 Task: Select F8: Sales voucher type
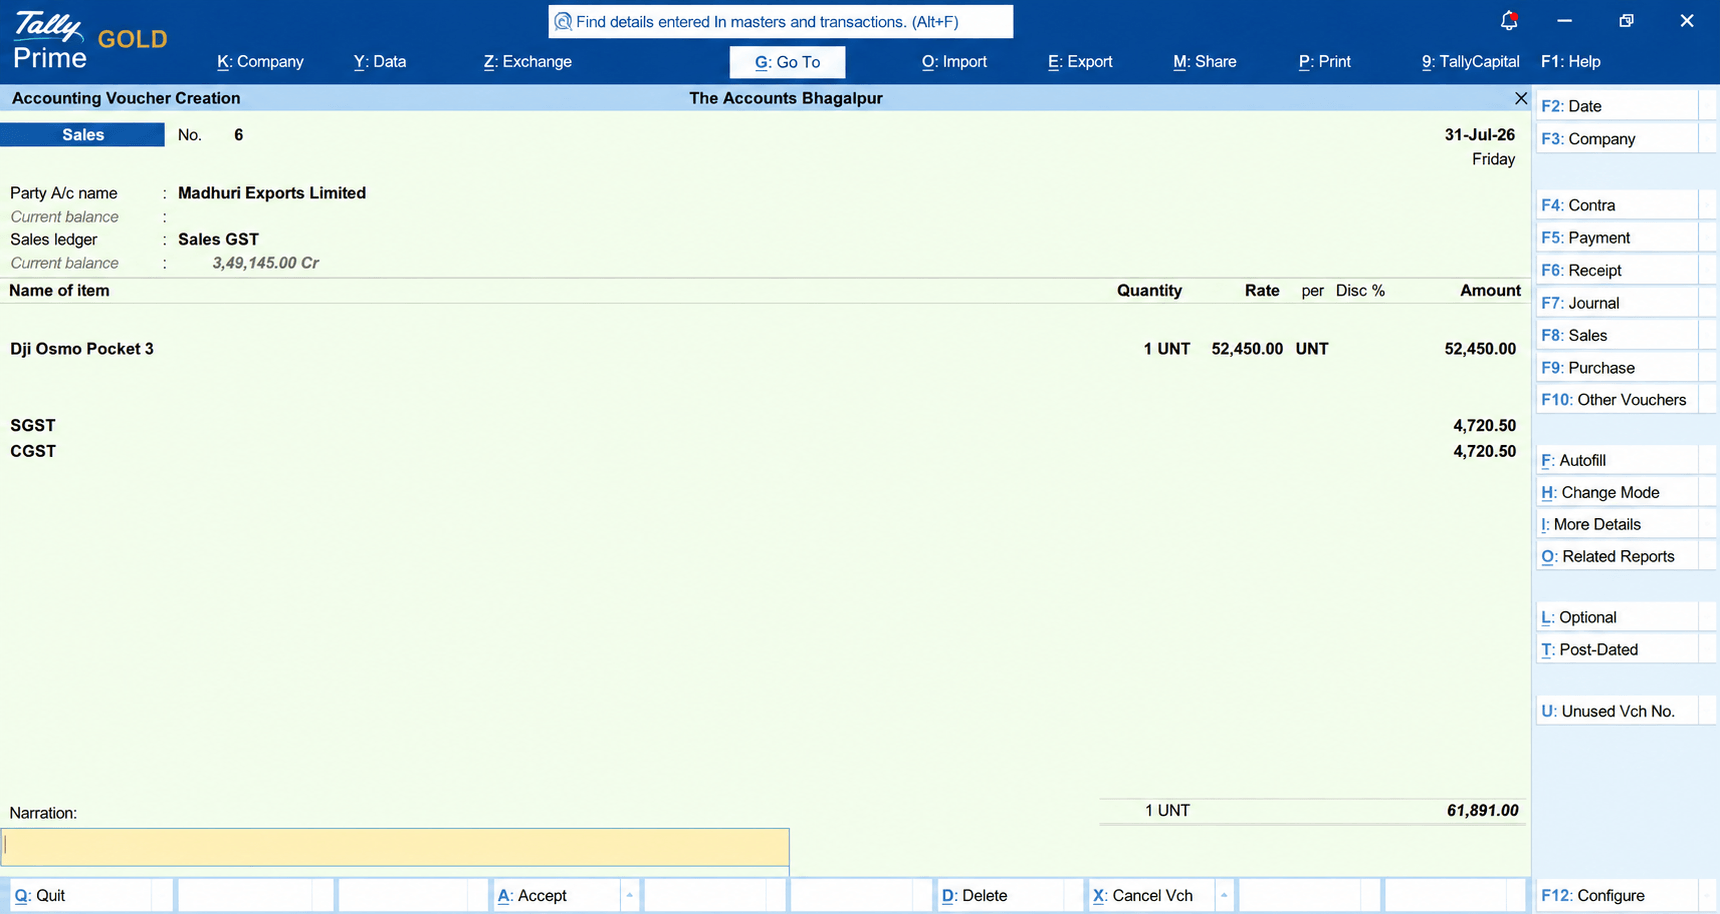pos(1617,335)
